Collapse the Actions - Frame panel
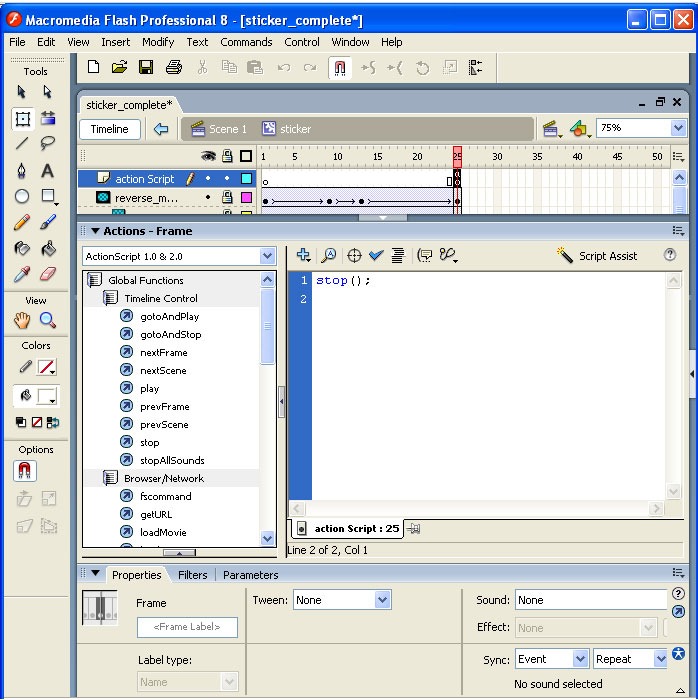The height and width of the screenshot is (700, 698). click(x=95, y=231)
